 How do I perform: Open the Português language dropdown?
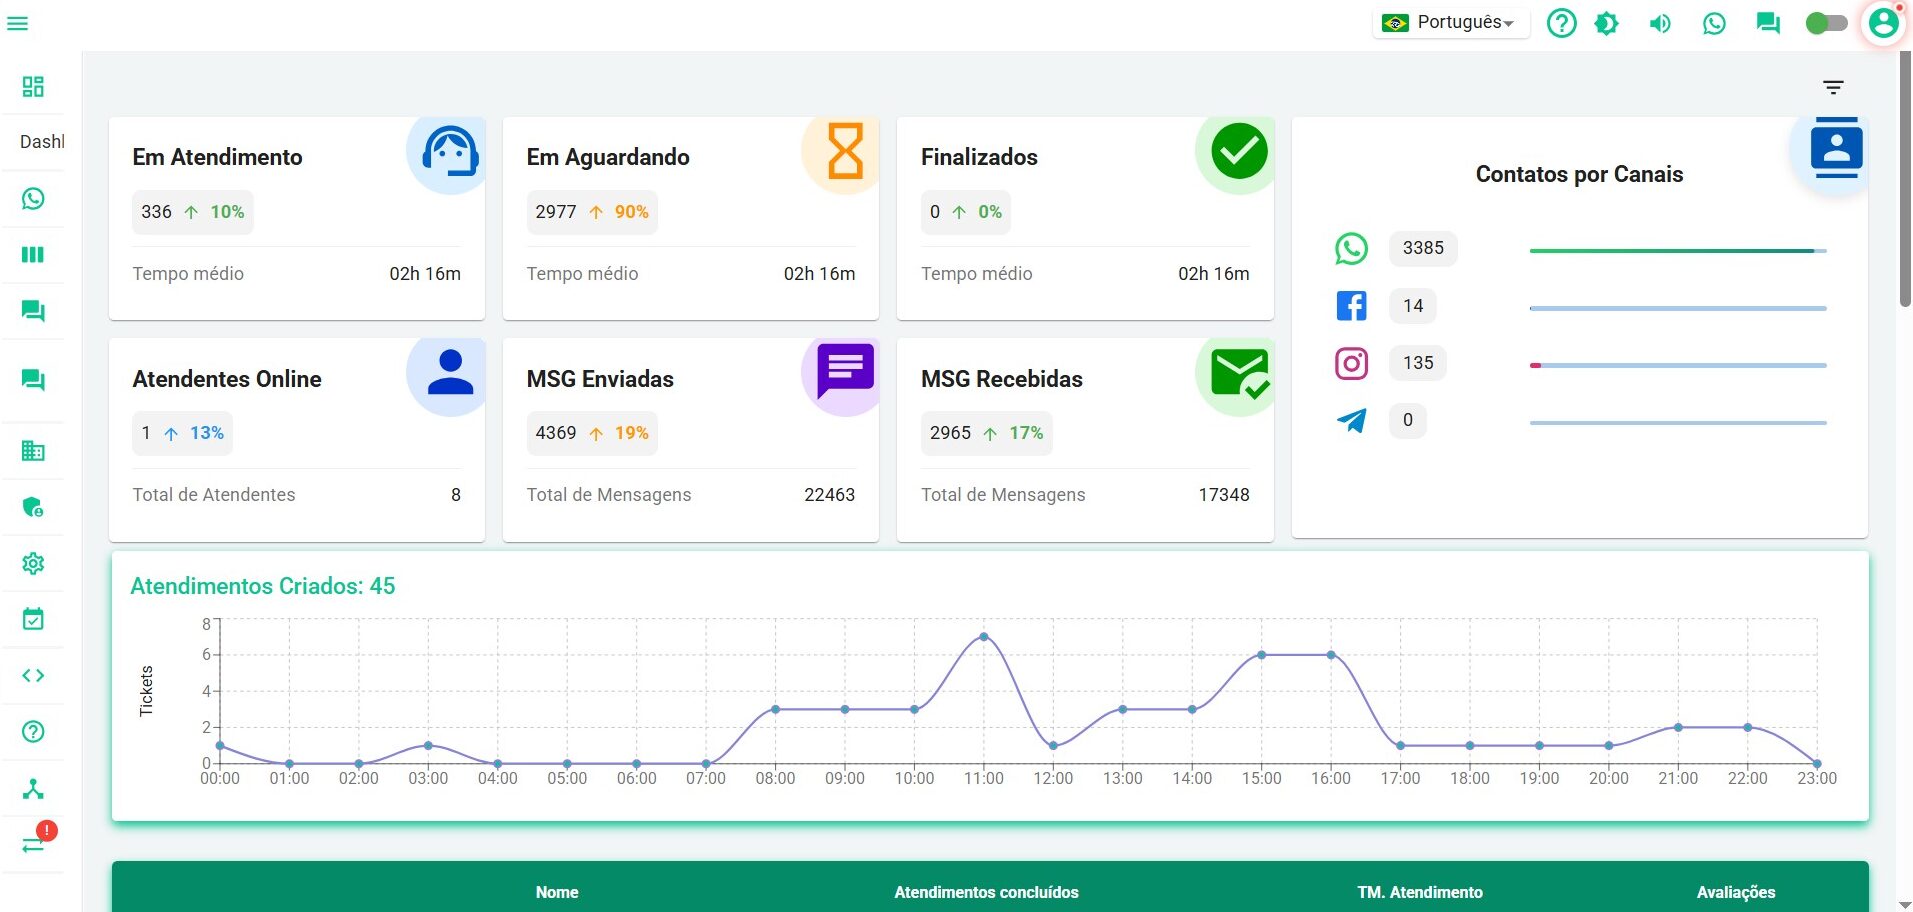click(x=1451, y=23)
